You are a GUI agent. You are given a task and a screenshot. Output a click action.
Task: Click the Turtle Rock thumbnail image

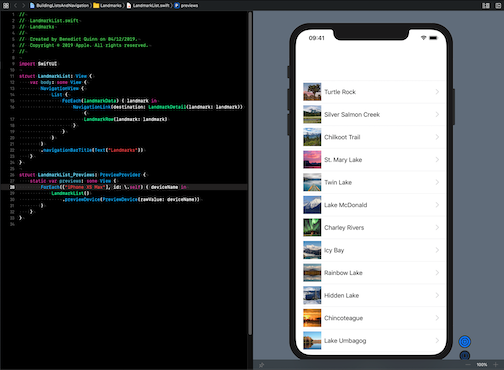click(x=312, y=92)
